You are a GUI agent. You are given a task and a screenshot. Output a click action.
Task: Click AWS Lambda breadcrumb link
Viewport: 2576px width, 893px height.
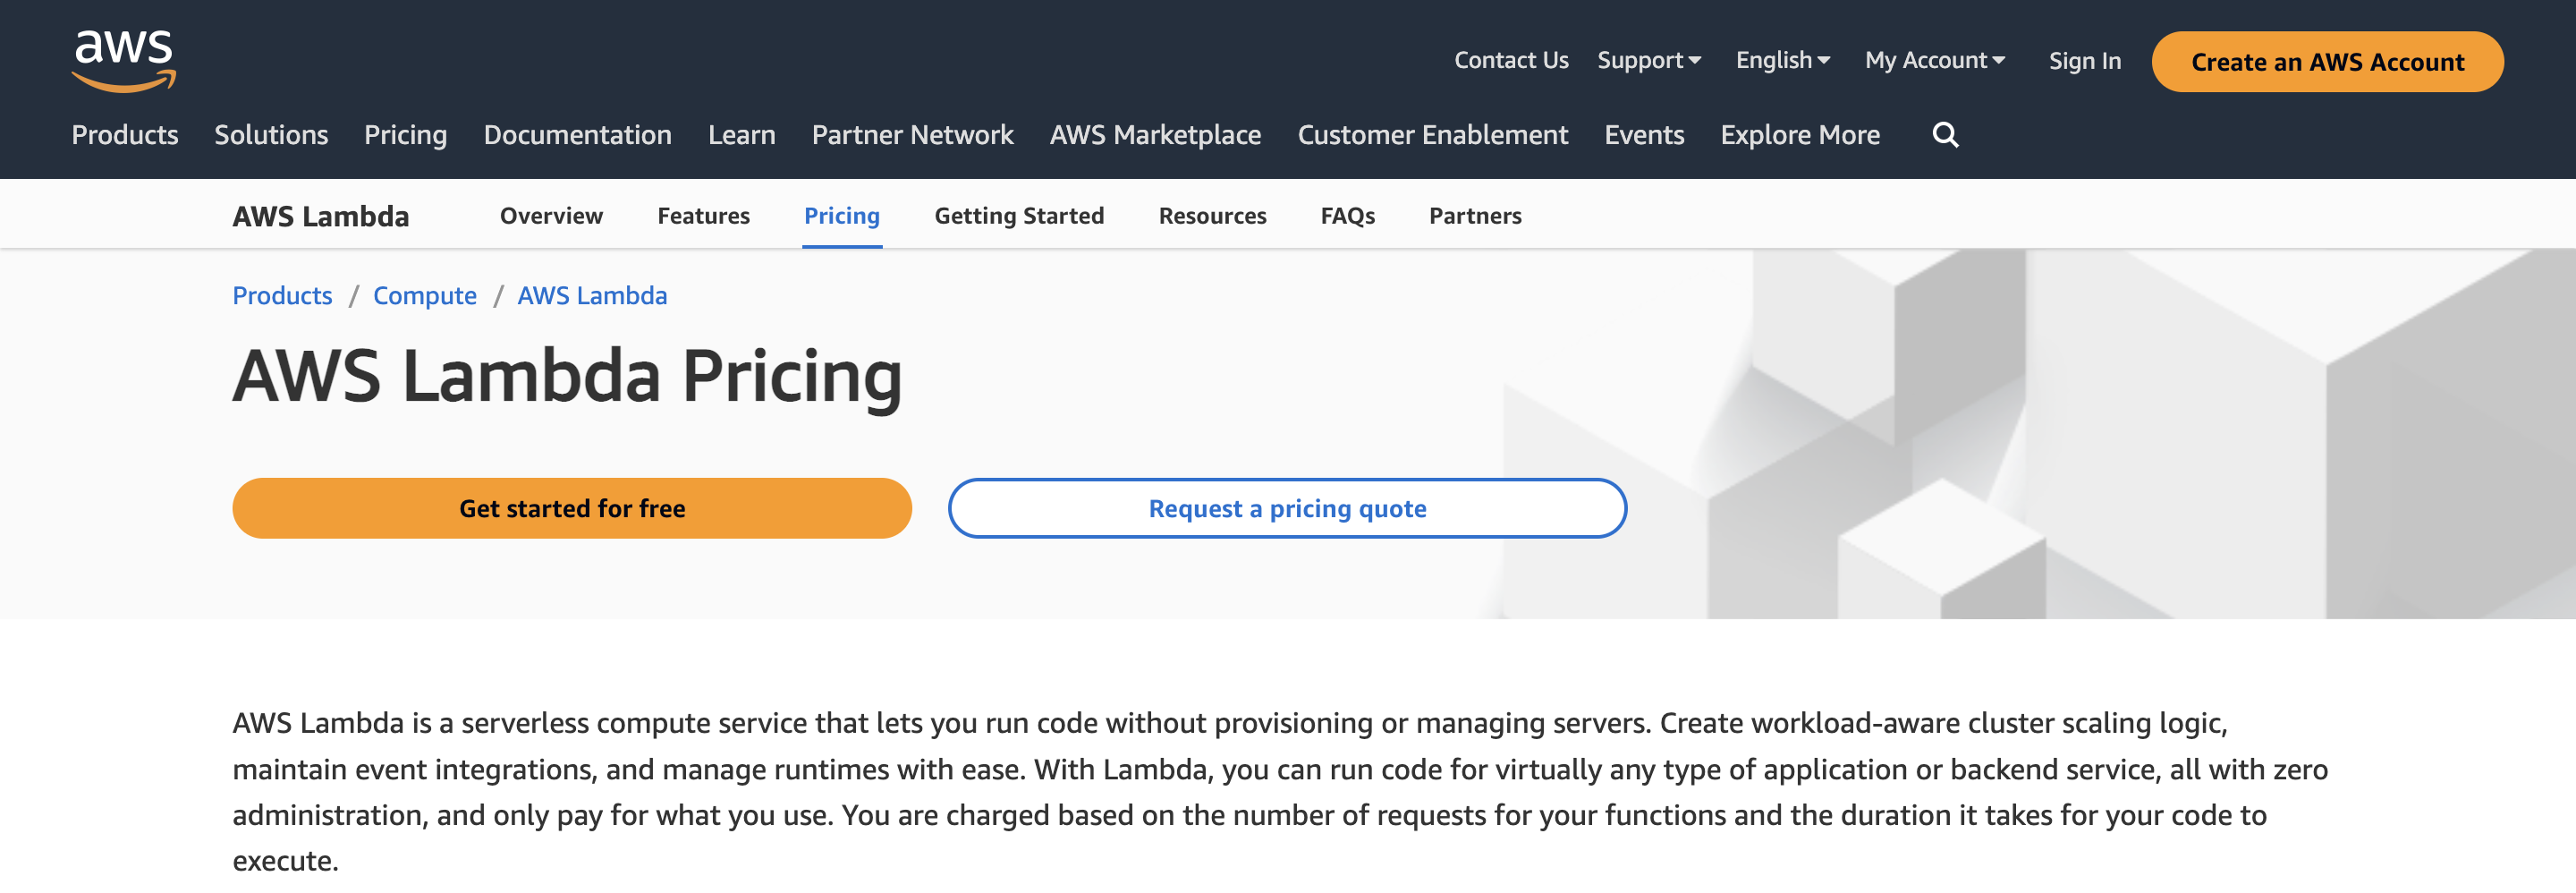(x=592, y=296)
